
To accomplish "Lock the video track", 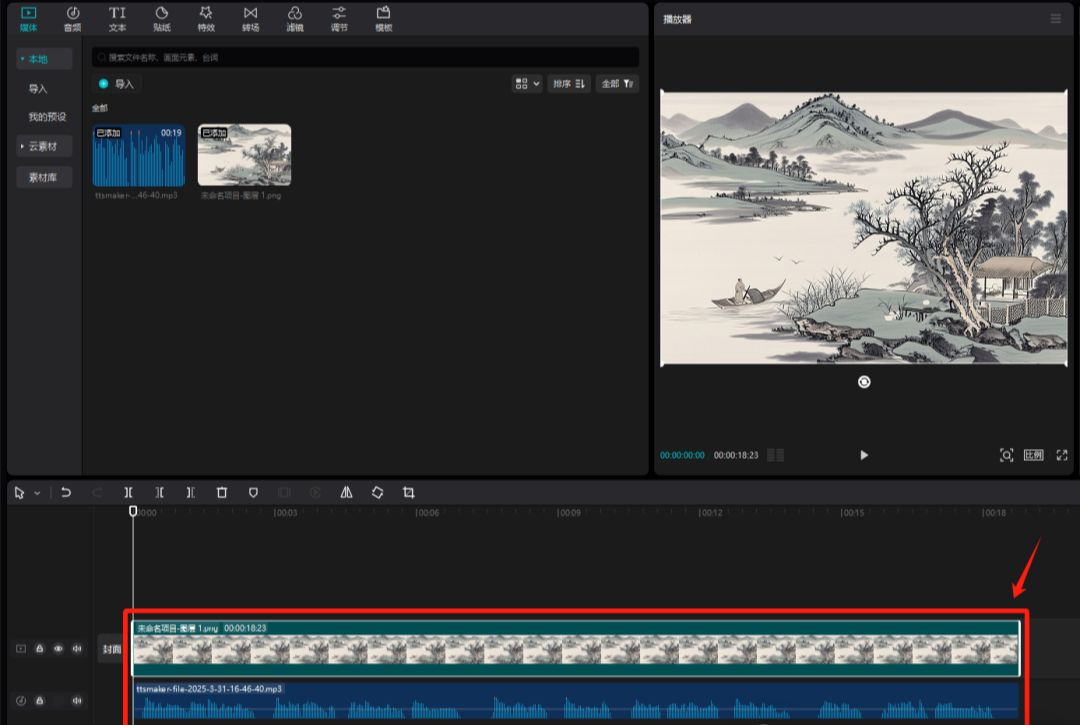I will point(40,649).
